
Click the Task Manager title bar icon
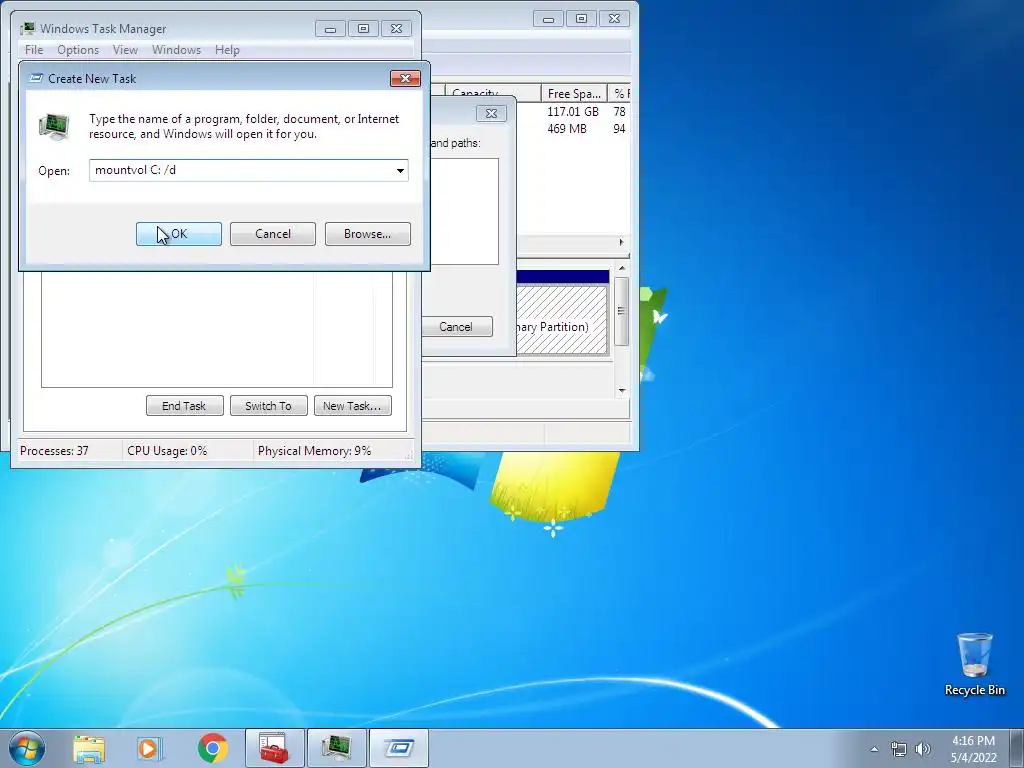pyautogui.click(x=27, y=29)
